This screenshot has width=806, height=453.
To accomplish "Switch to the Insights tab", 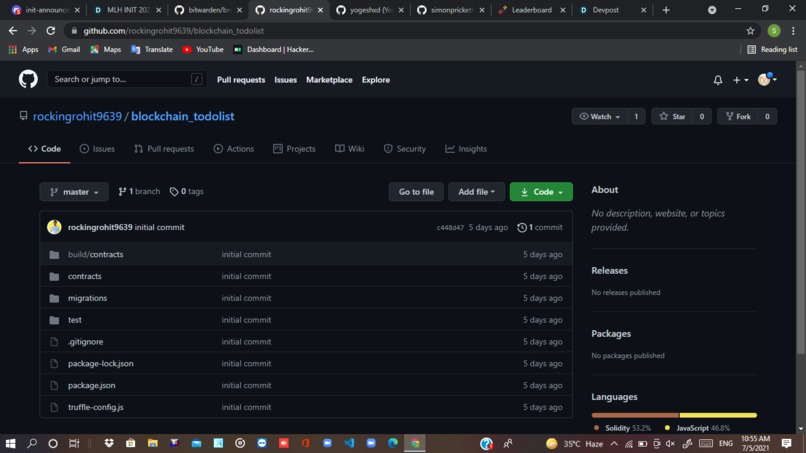I will pos(466,149).
